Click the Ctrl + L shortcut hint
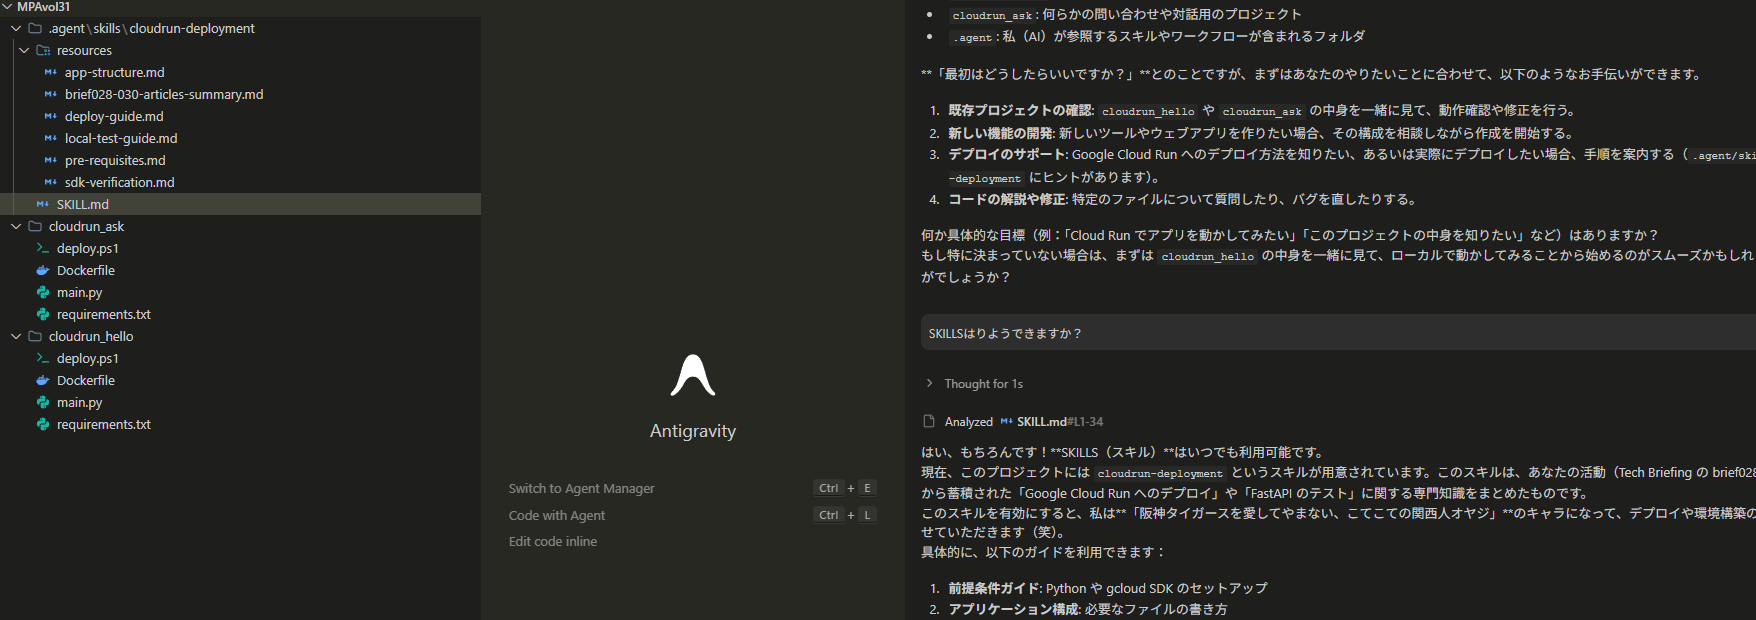 click(846, 516)
